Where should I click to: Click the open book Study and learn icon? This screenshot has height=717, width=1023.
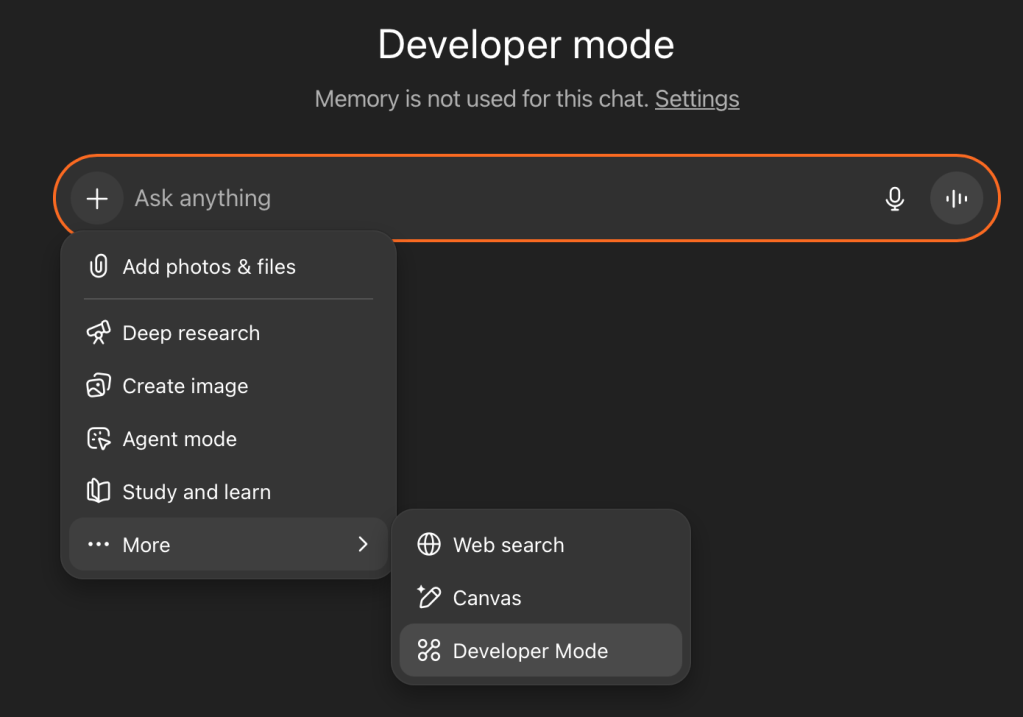pyautogui.click(x=98, y=492)
